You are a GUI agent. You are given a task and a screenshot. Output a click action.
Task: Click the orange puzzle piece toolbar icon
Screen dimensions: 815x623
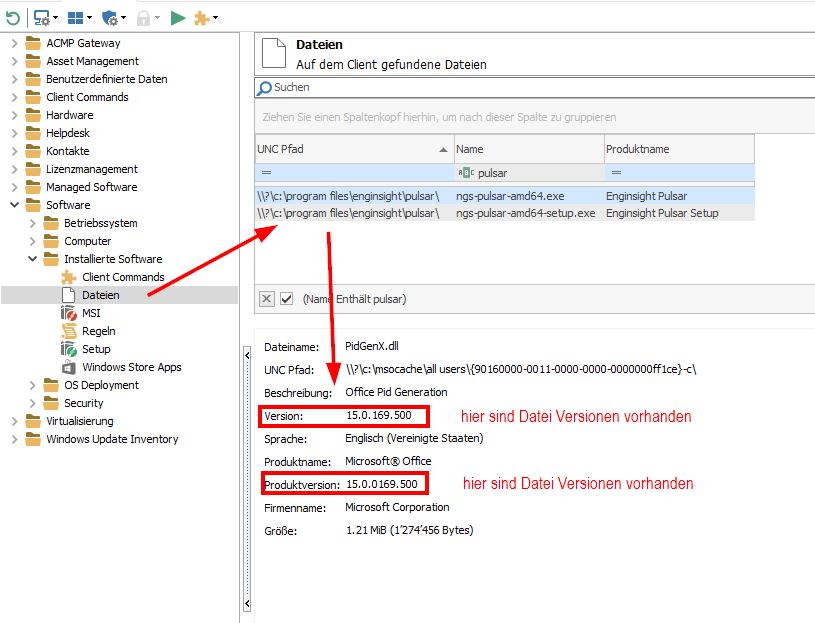click(201, 18)
